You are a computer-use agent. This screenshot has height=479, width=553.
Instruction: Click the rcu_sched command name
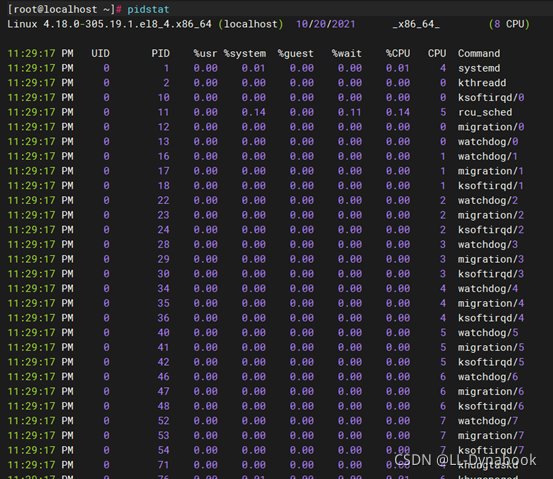click(485, 112)
